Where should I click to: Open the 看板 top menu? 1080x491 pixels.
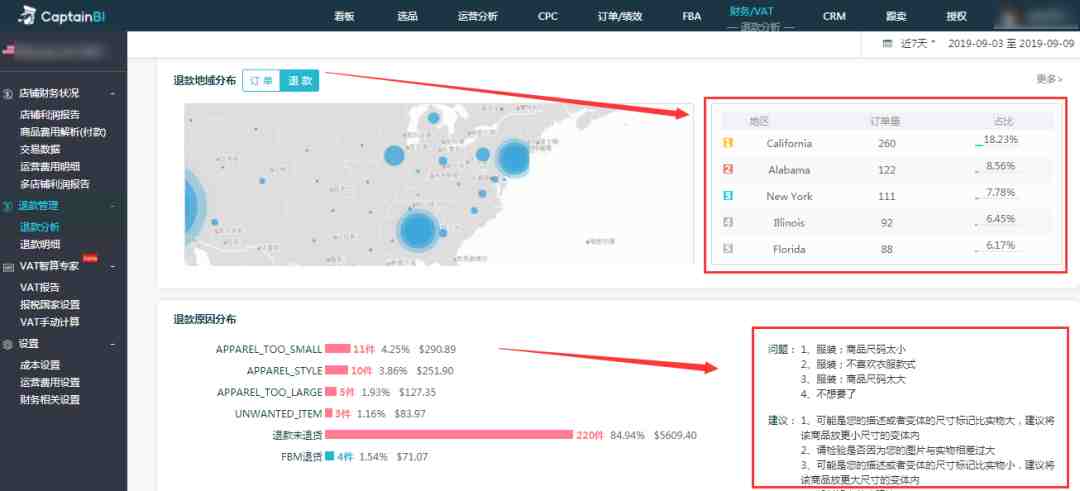click(x=344, y=17)
